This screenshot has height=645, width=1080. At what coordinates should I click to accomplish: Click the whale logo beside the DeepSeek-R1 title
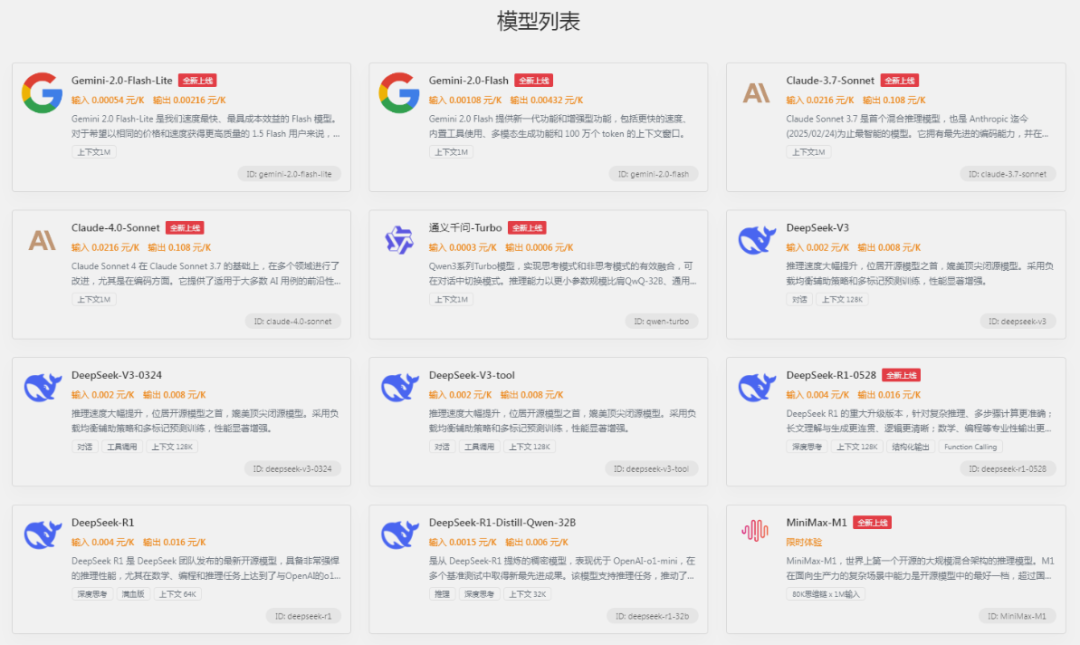(43, 535)
